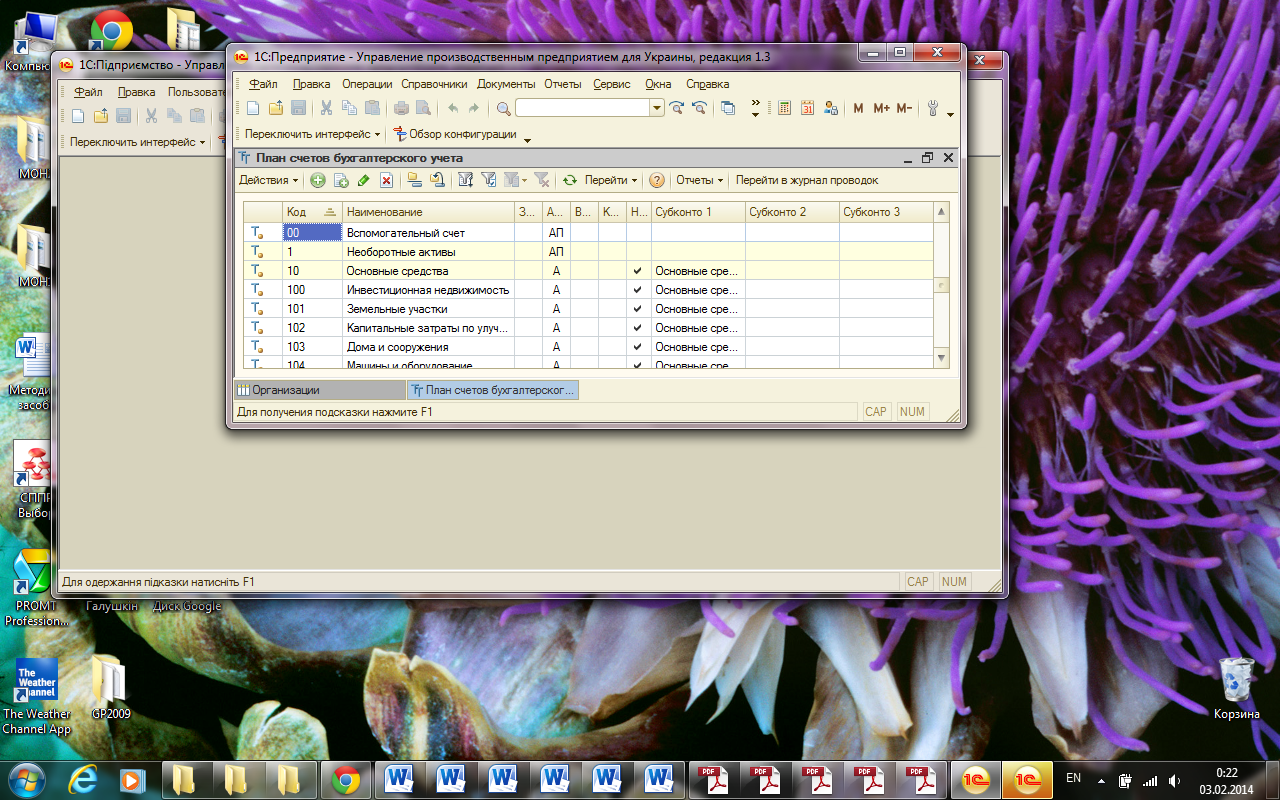Open the Операции menu

[x=367, y=84]
